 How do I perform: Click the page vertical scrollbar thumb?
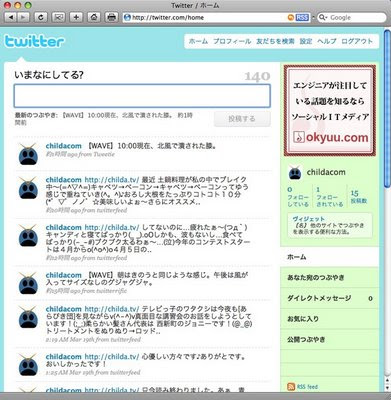(x=387, y=109)
